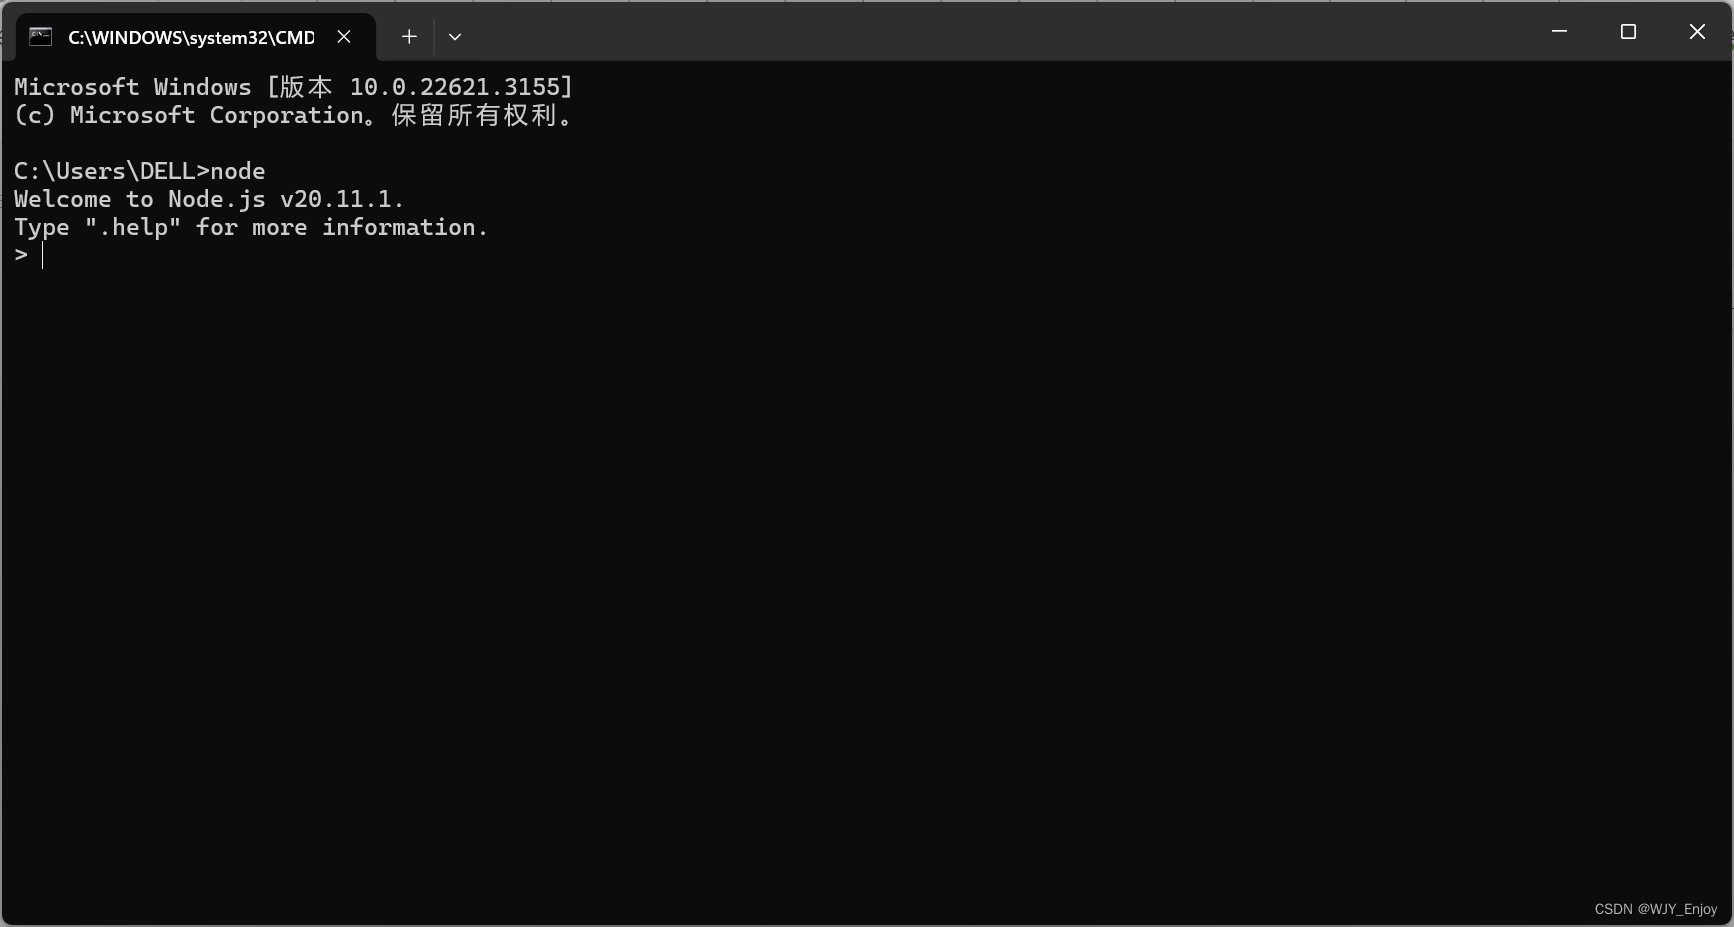
Task: Place the cursor at the Node REPL prompt
Action: click(x=42, y=255)
